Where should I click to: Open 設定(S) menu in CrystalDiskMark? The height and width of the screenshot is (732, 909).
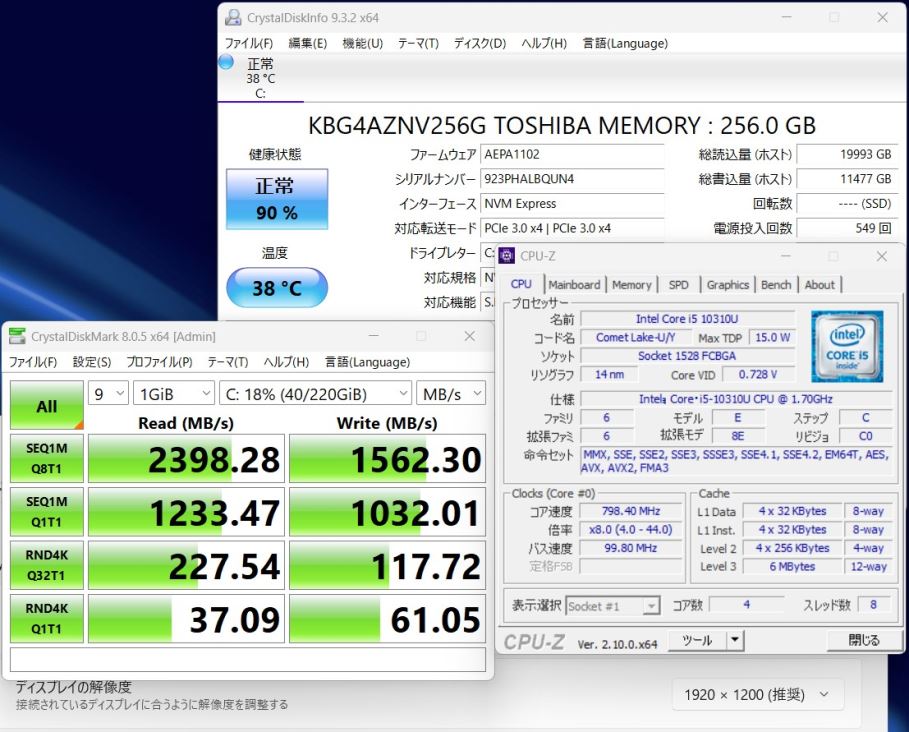pyautogui.click(x=92, y=362)
